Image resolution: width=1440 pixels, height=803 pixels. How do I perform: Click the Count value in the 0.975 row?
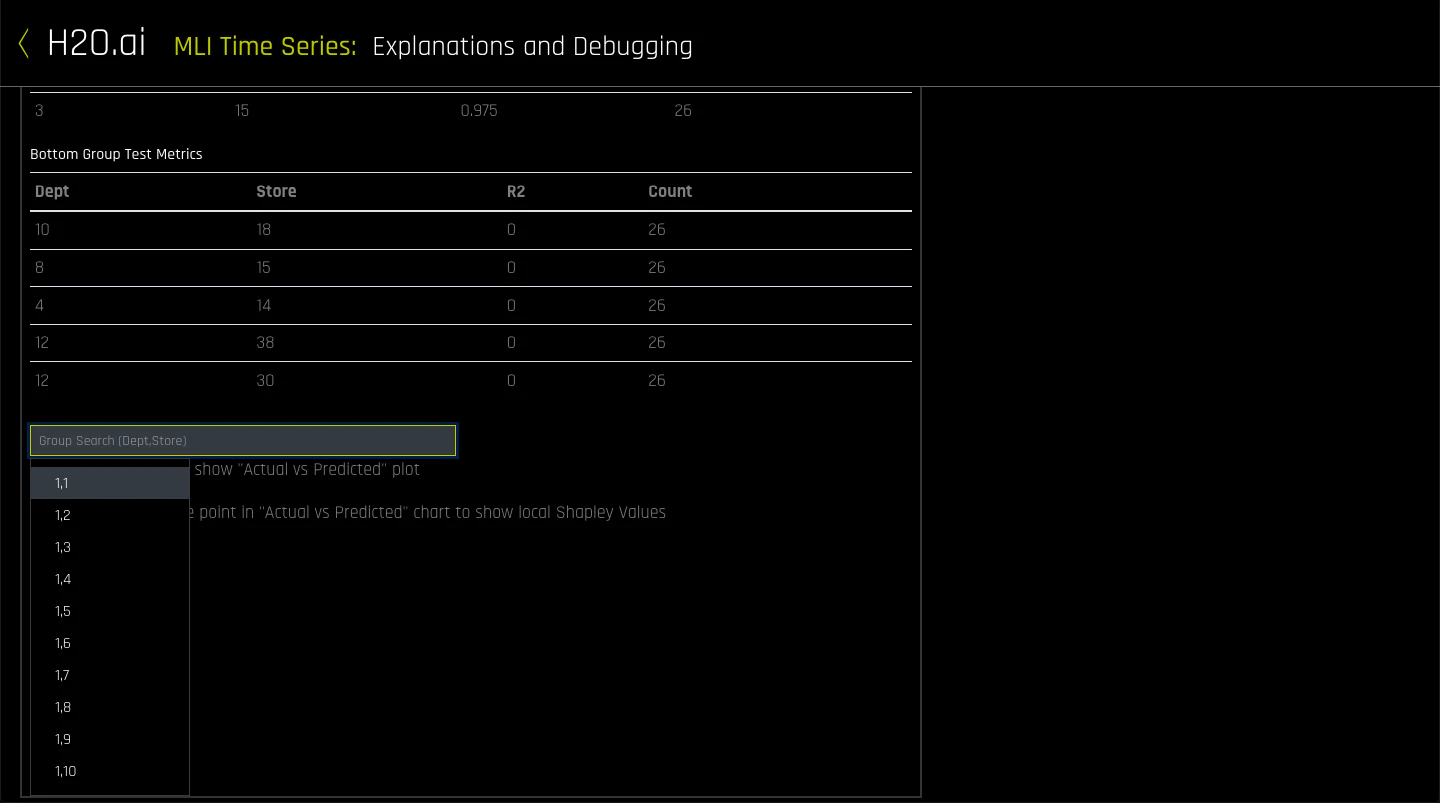(x=683, y=111)
